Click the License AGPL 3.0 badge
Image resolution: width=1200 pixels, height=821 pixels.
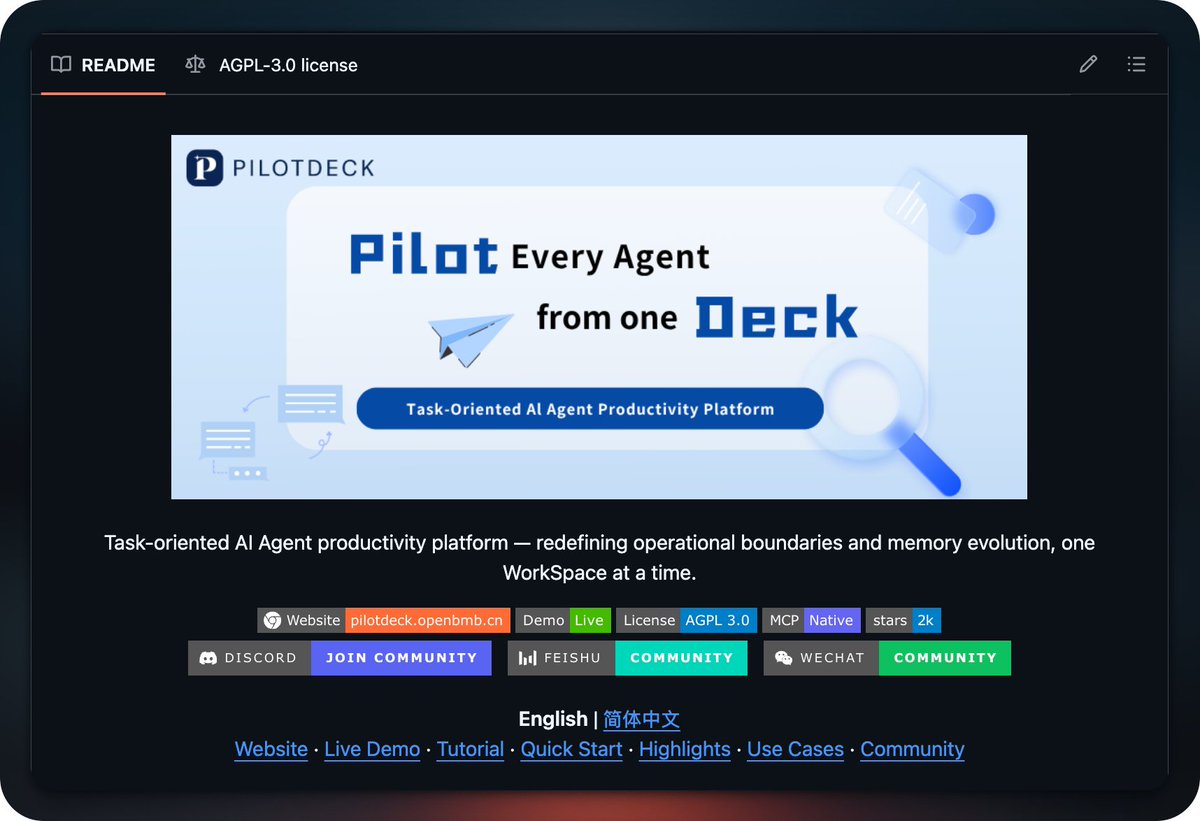click(x=686, y=620)
